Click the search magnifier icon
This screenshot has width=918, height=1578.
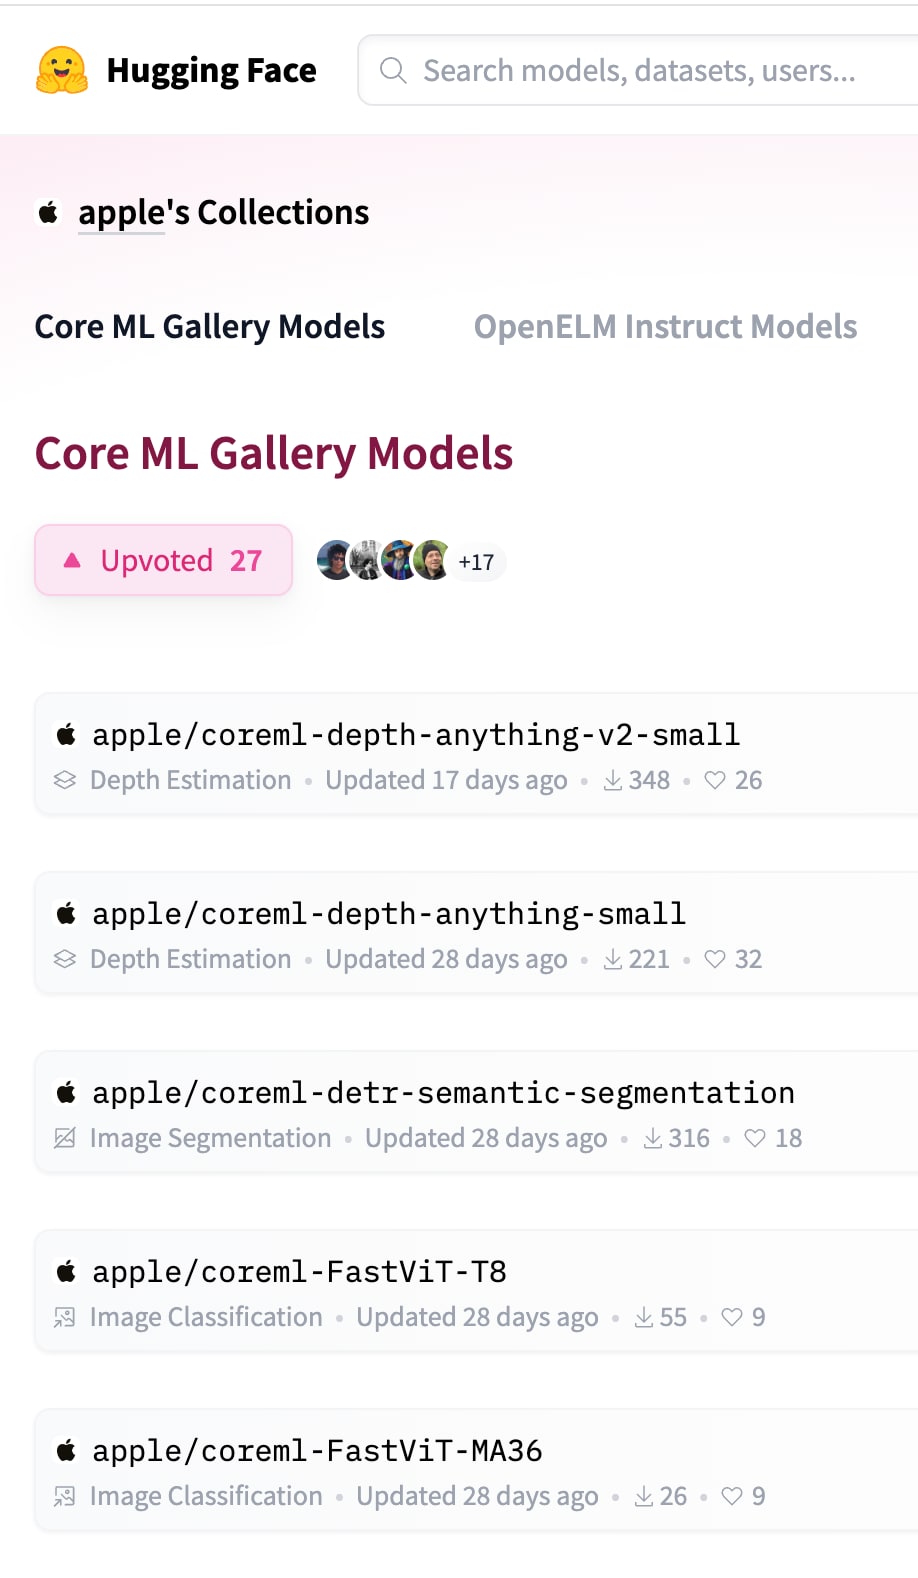pyautogui.click(x=393, y=70)
